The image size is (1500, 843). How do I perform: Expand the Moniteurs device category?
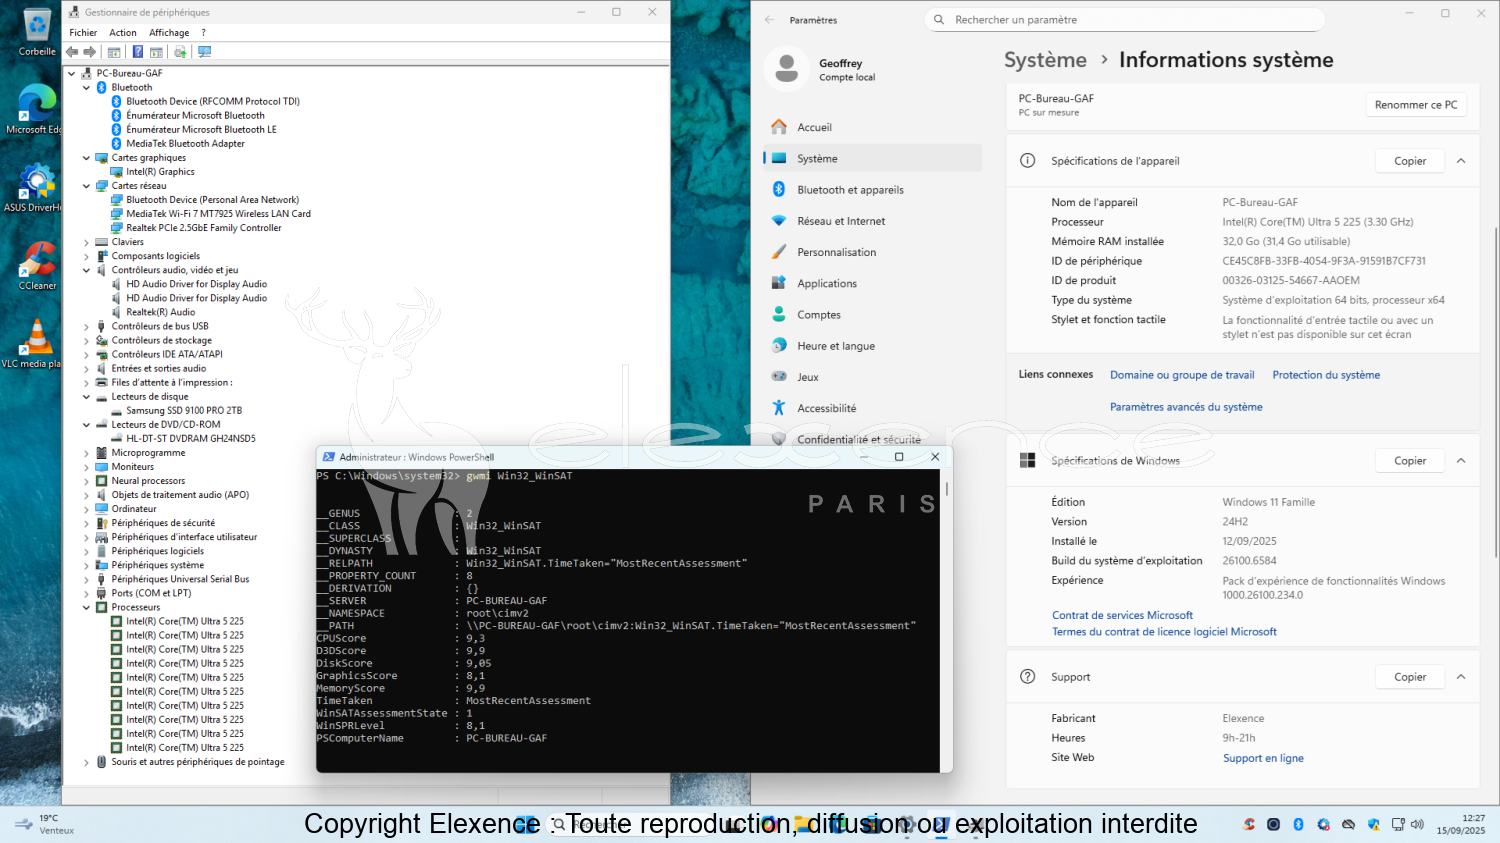pos(86,467)
